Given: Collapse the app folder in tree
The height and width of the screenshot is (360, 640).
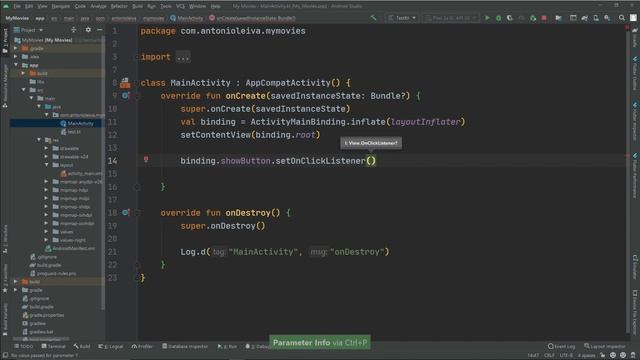Looking at the screenshot, I should pyautogui.click(x=16, y=65).
